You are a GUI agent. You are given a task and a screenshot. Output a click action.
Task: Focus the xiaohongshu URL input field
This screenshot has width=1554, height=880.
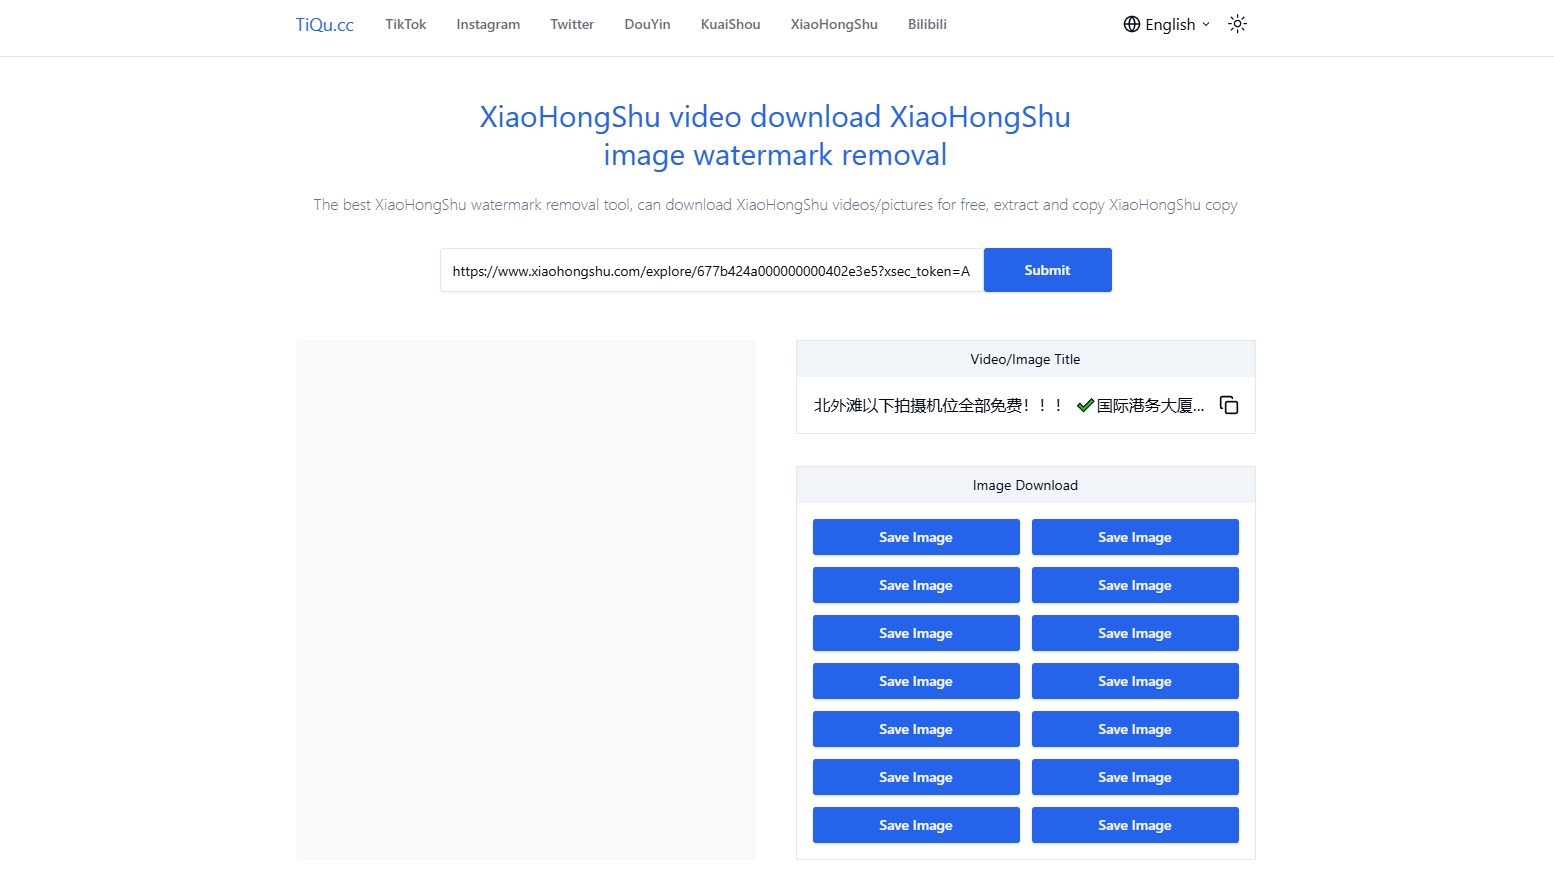tap(712, 270)
